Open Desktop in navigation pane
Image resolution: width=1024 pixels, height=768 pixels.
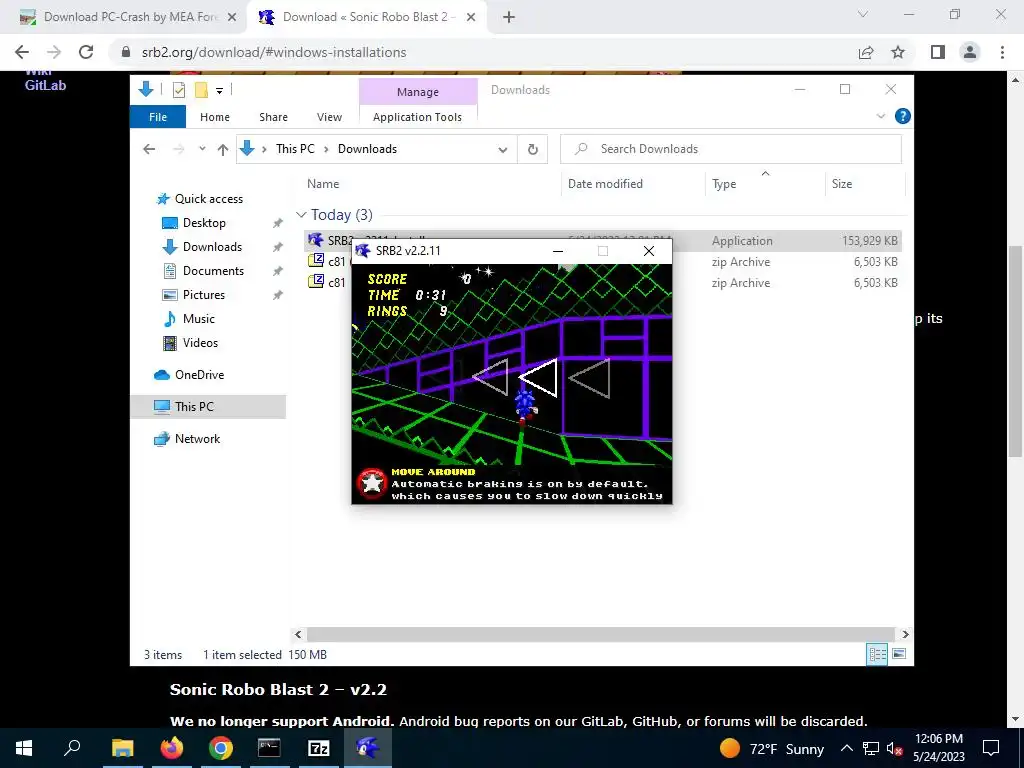(x=204, y=223)
